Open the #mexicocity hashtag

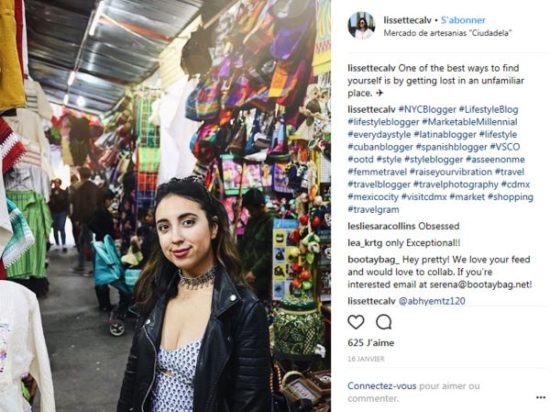coord(373,197)
